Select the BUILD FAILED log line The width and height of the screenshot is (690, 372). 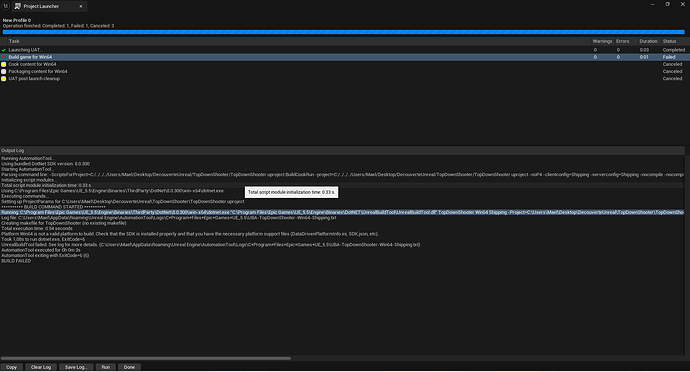16,261
